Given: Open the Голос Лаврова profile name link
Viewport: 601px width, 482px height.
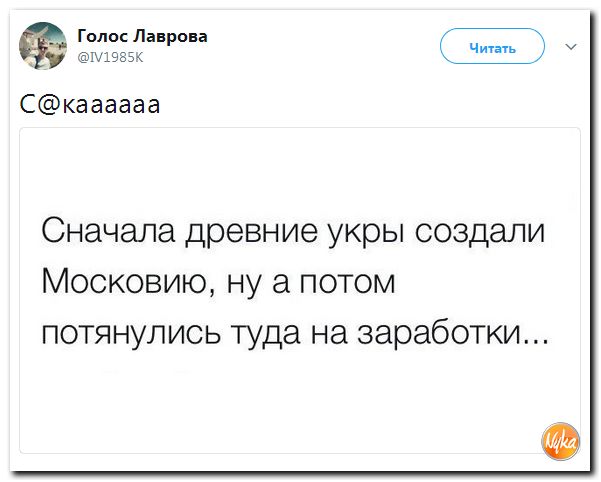Looking at the screenshot, I should (142, 35).
